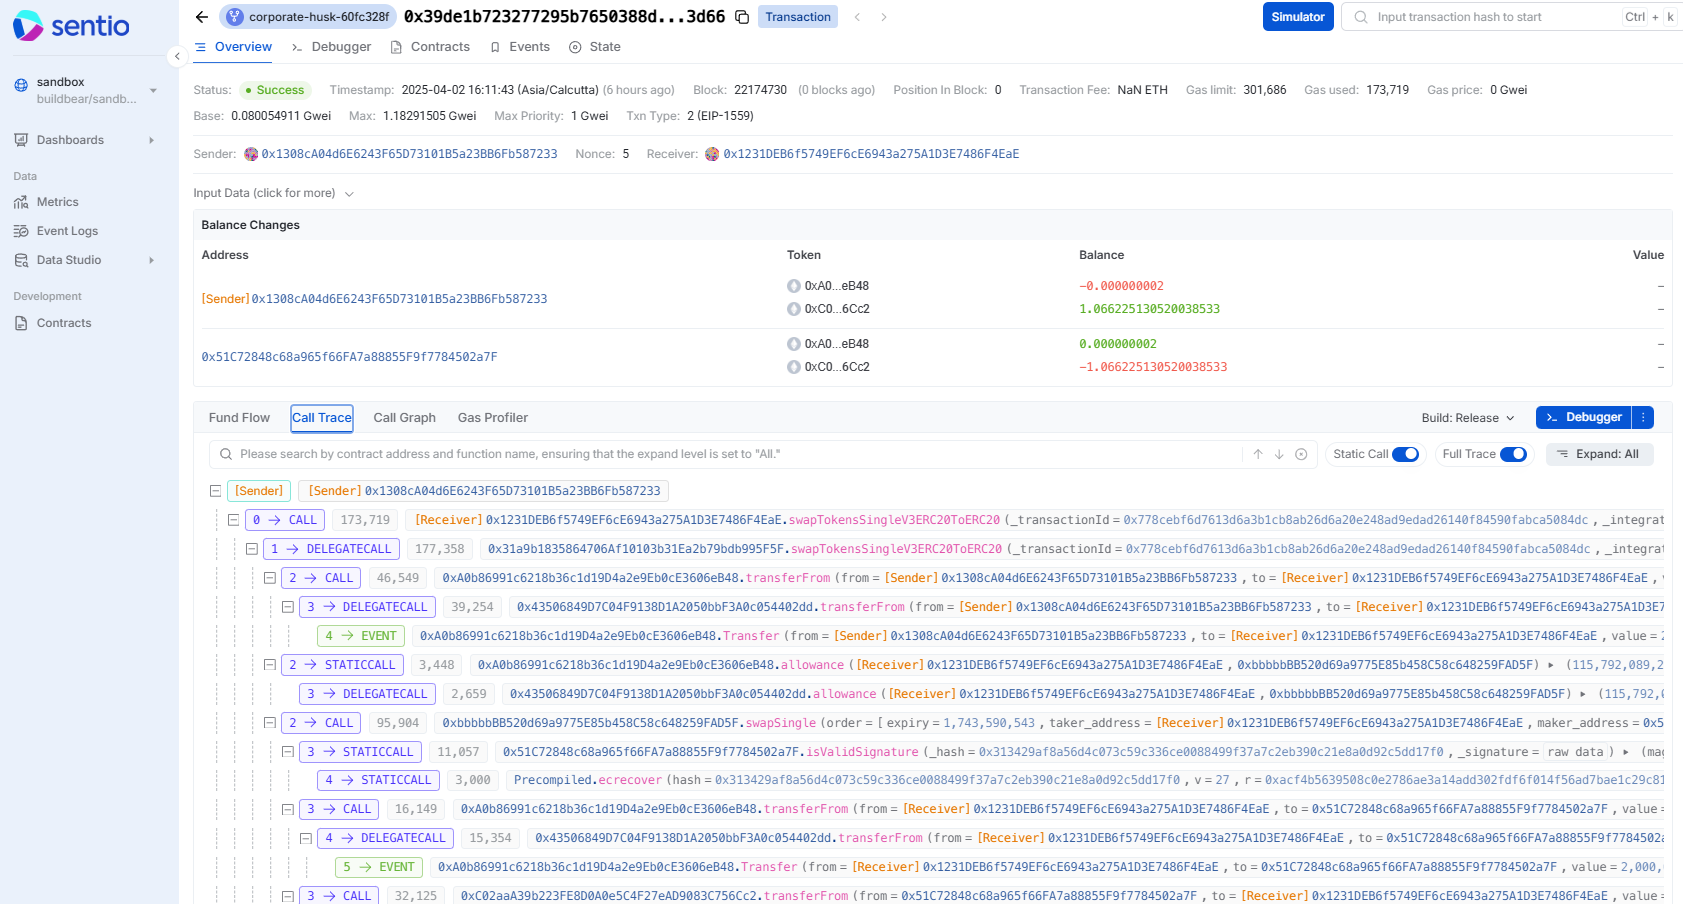This screenshot has width=1683, height=904.
Task: Toggle the Static Call switch
Action: [1405, 454]
